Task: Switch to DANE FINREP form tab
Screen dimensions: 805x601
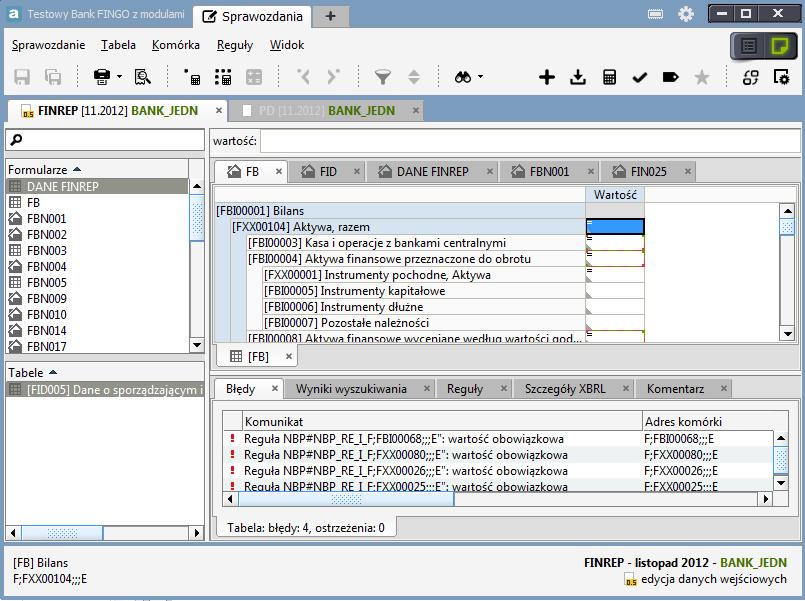Action: pyautogui.click(x=432, y=171)
